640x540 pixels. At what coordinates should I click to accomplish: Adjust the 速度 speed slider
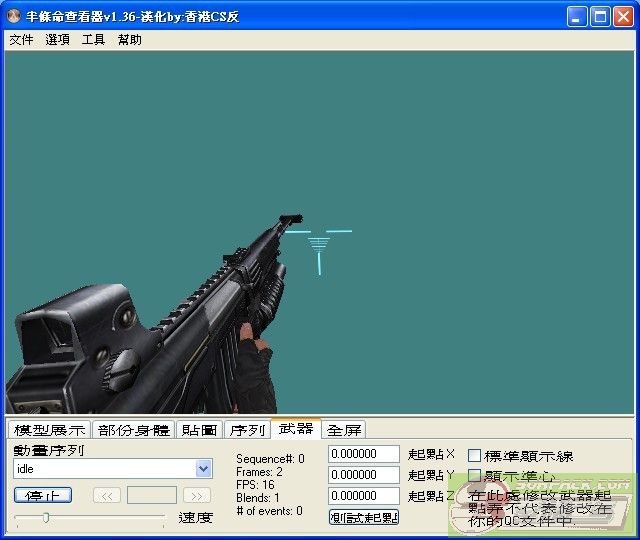(46, 517)
